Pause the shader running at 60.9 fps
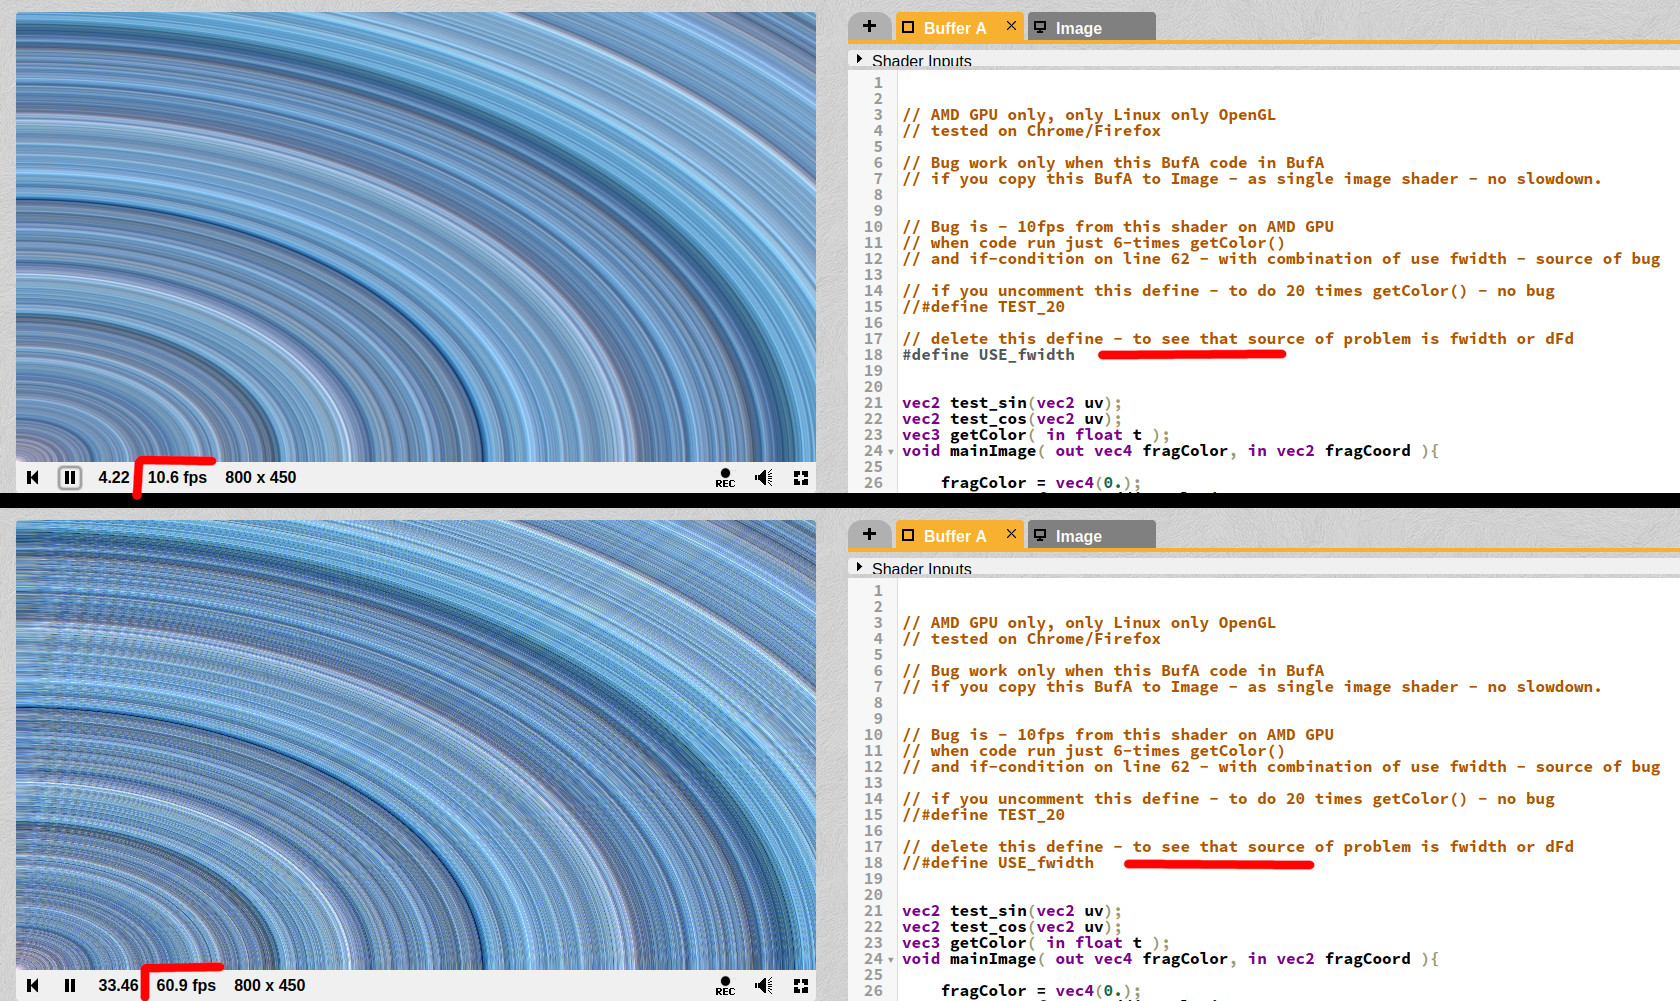Viewport: 1680px width, 1001px height. coord(69,985)
